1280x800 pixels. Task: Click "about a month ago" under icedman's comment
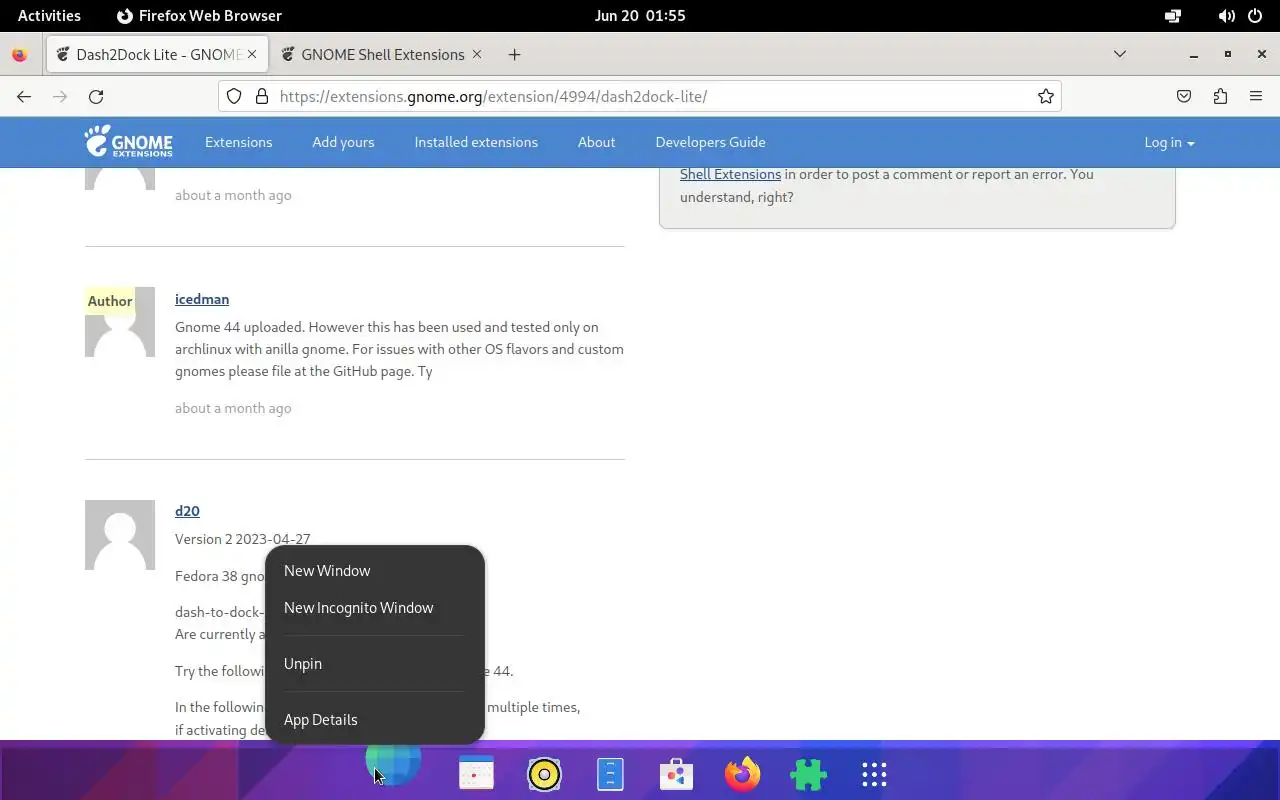(x=233, y=408)
